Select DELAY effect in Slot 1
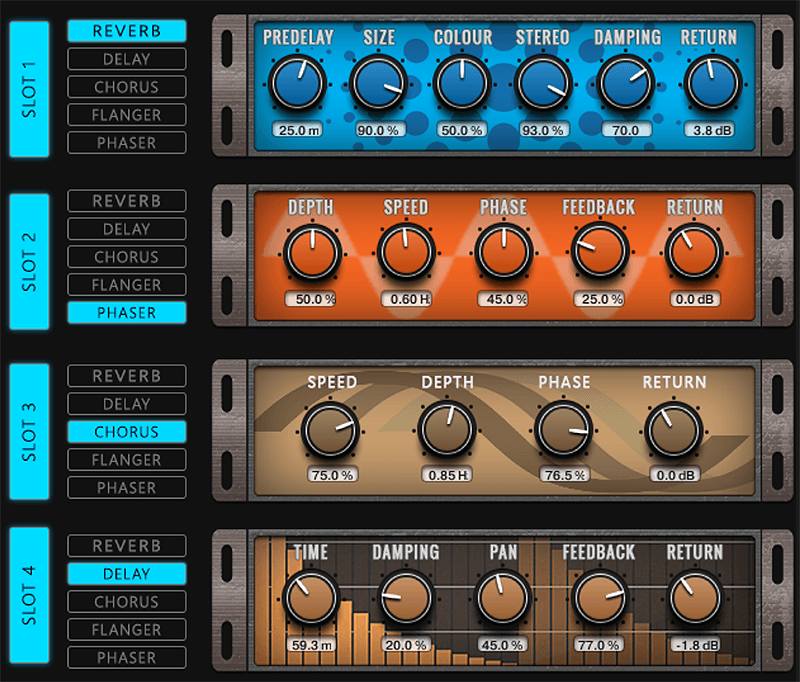The width and height of the screenshot is (800, 682). click(x=127, y=59)
